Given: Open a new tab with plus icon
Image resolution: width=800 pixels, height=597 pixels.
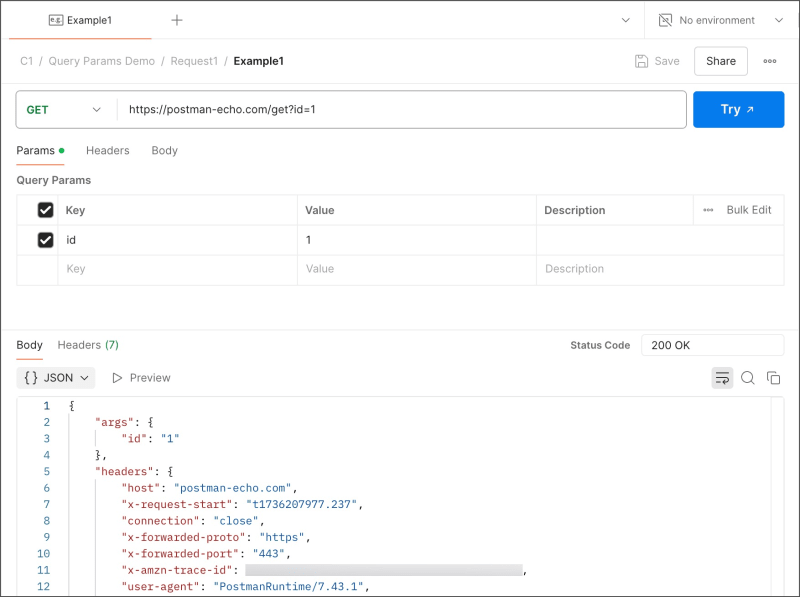Looking at the screenshot, I should (177, 20).
